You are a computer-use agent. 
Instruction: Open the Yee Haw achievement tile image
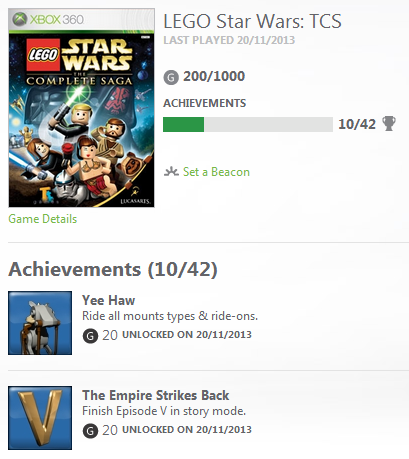pyautogui.click(x=40, y=323)
